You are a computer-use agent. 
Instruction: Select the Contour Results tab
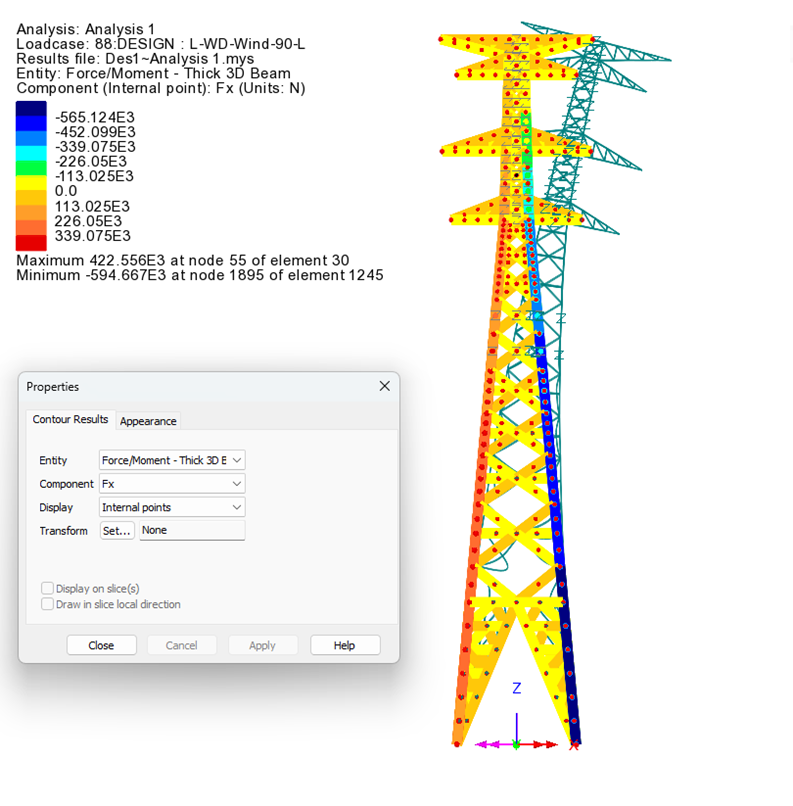(x=70, y=420)
